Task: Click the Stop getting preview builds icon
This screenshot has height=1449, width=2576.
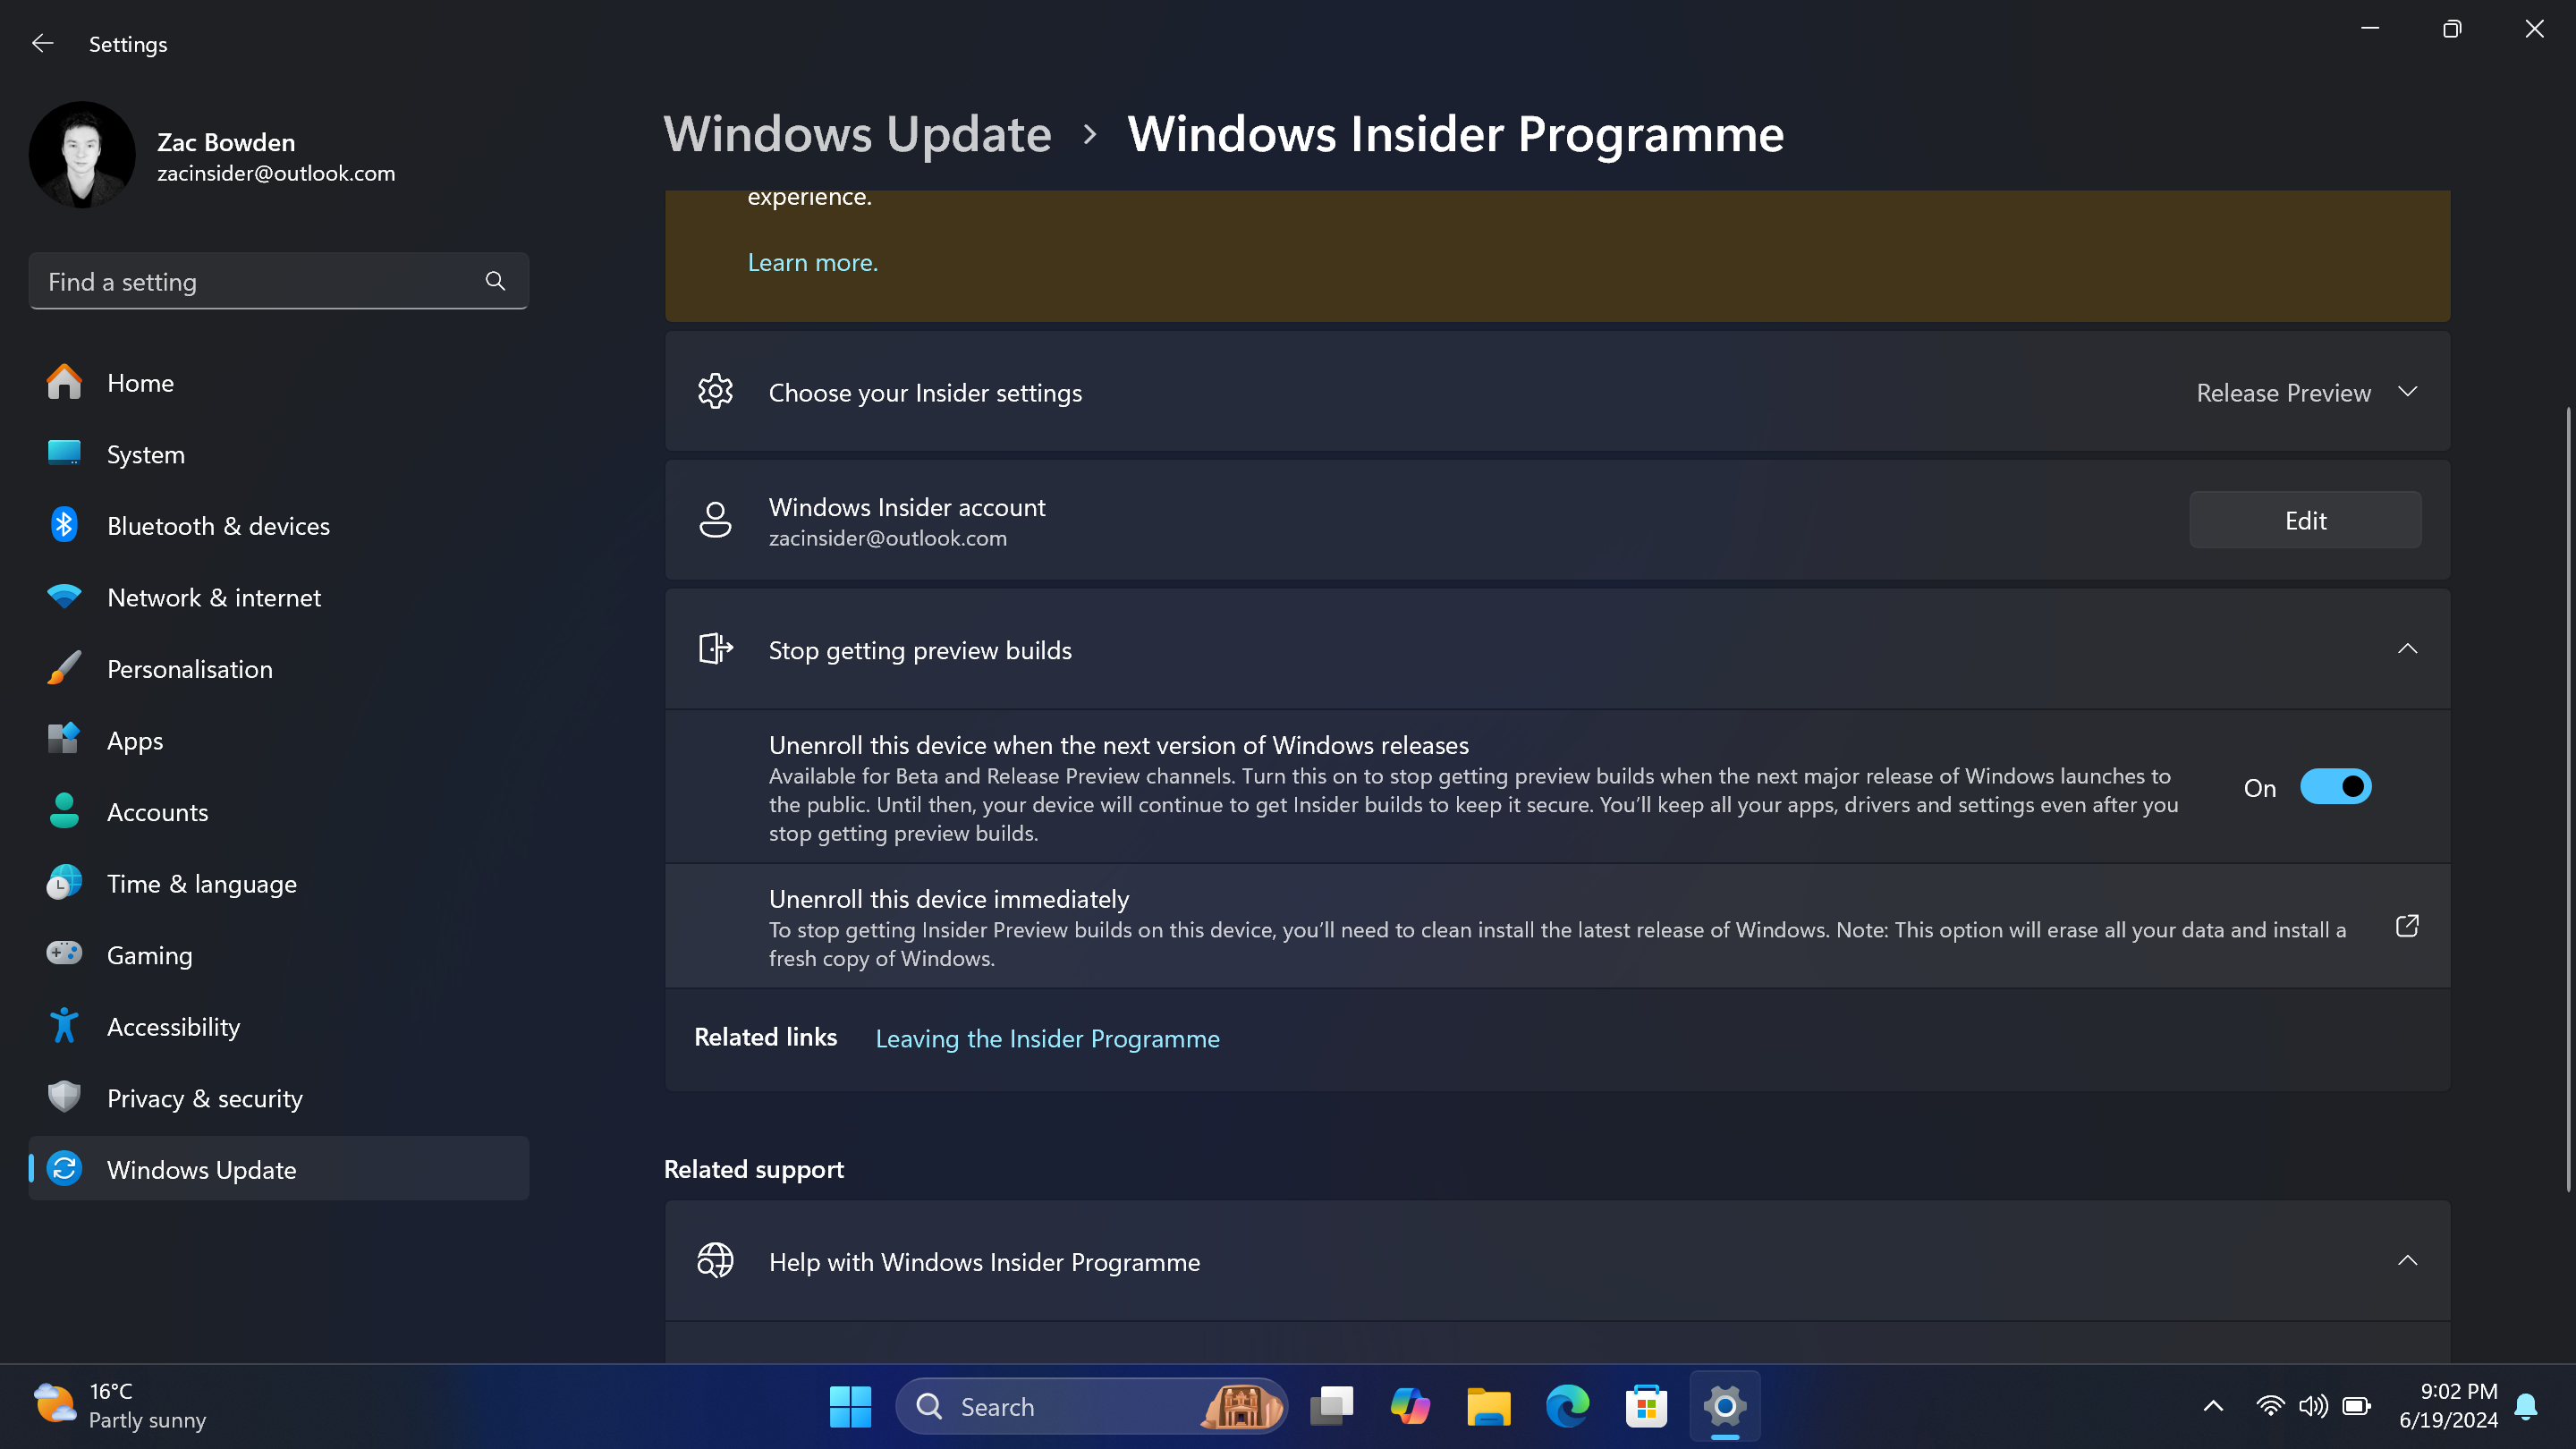Action: tap(716, 649)
